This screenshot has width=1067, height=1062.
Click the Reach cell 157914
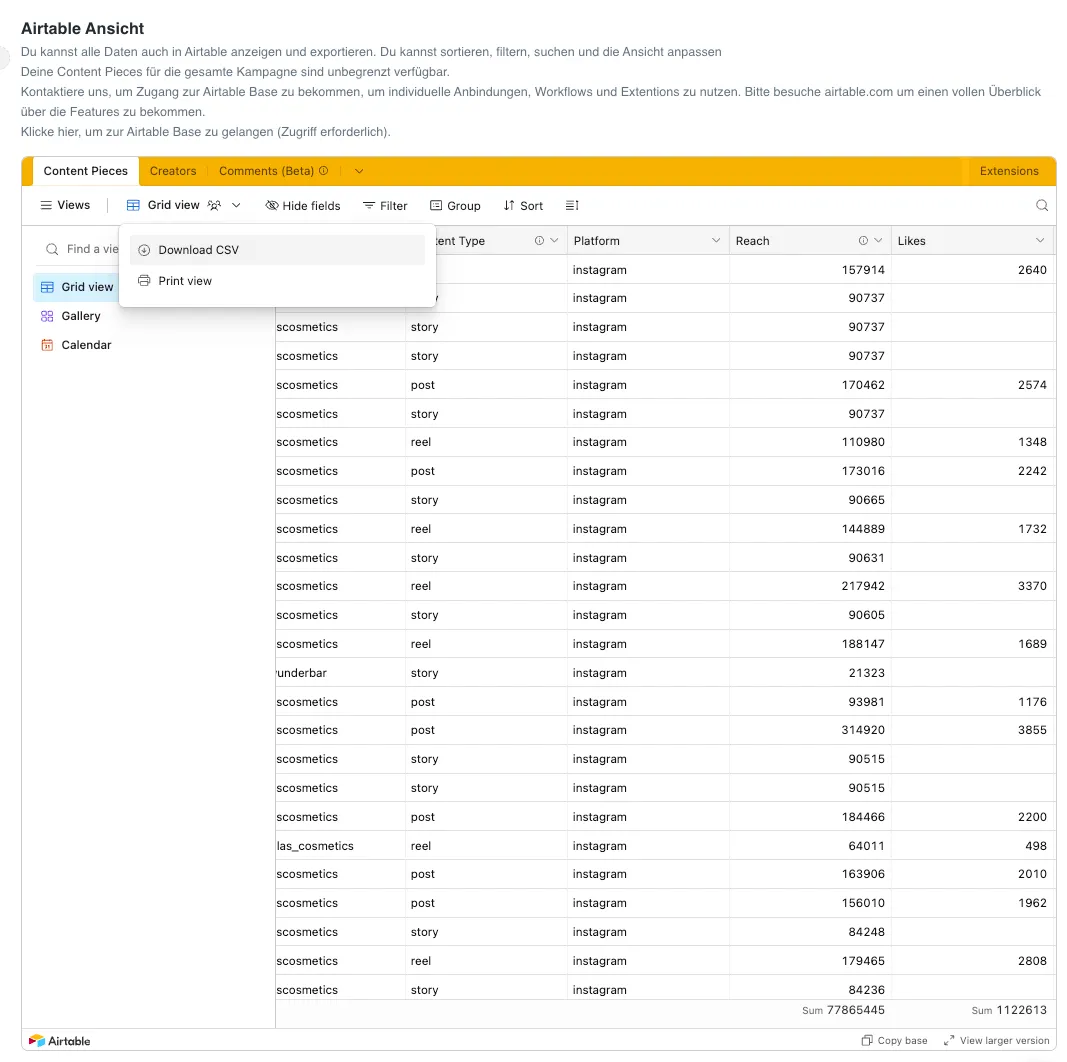810,270
